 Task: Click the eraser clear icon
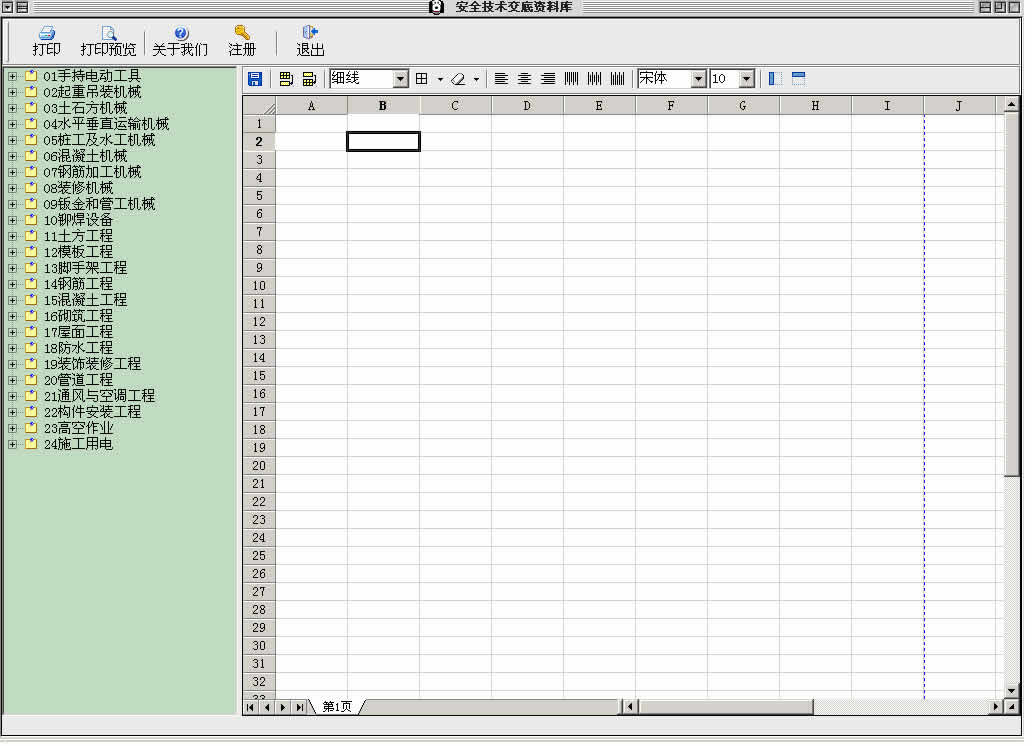[458, 80]
